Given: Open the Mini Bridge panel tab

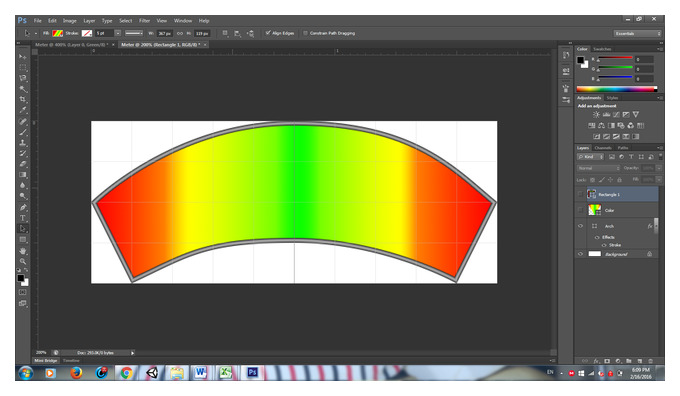Looking at the screenshot, I should coord(46,360).
